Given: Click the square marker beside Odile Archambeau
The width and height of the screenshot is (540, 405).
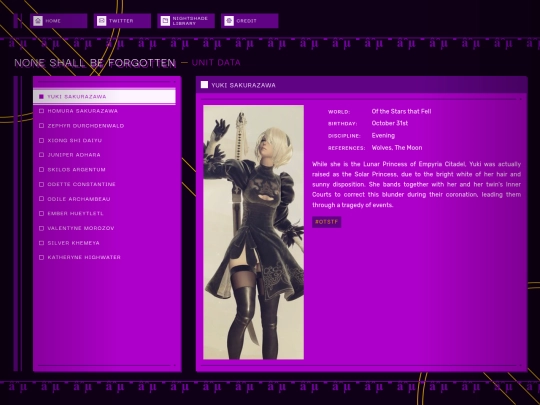Looking at the screenshot, I should (41, 199).
